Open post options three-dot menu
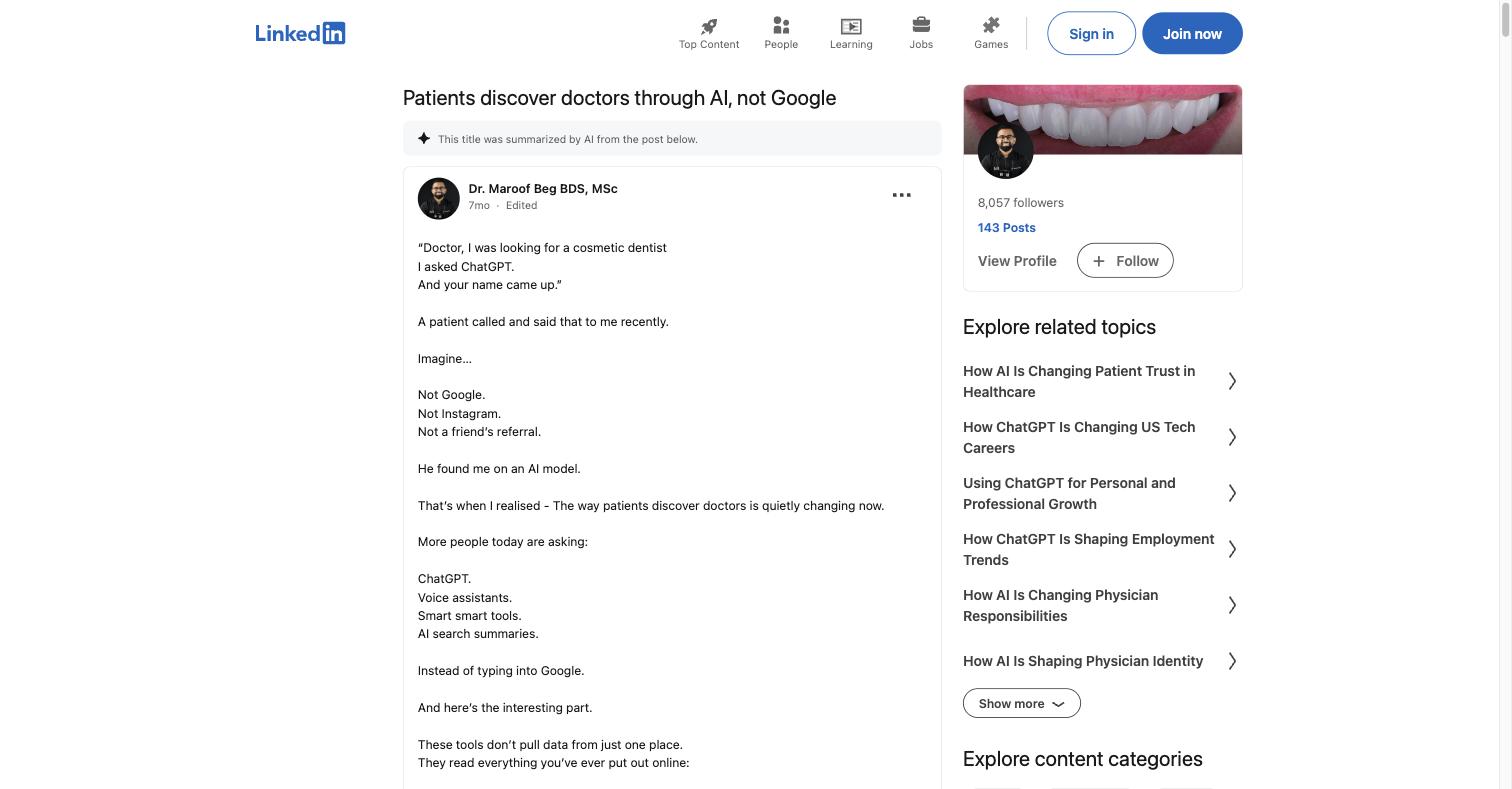Viewport: 1512px width, 789px height. [901, 195]
